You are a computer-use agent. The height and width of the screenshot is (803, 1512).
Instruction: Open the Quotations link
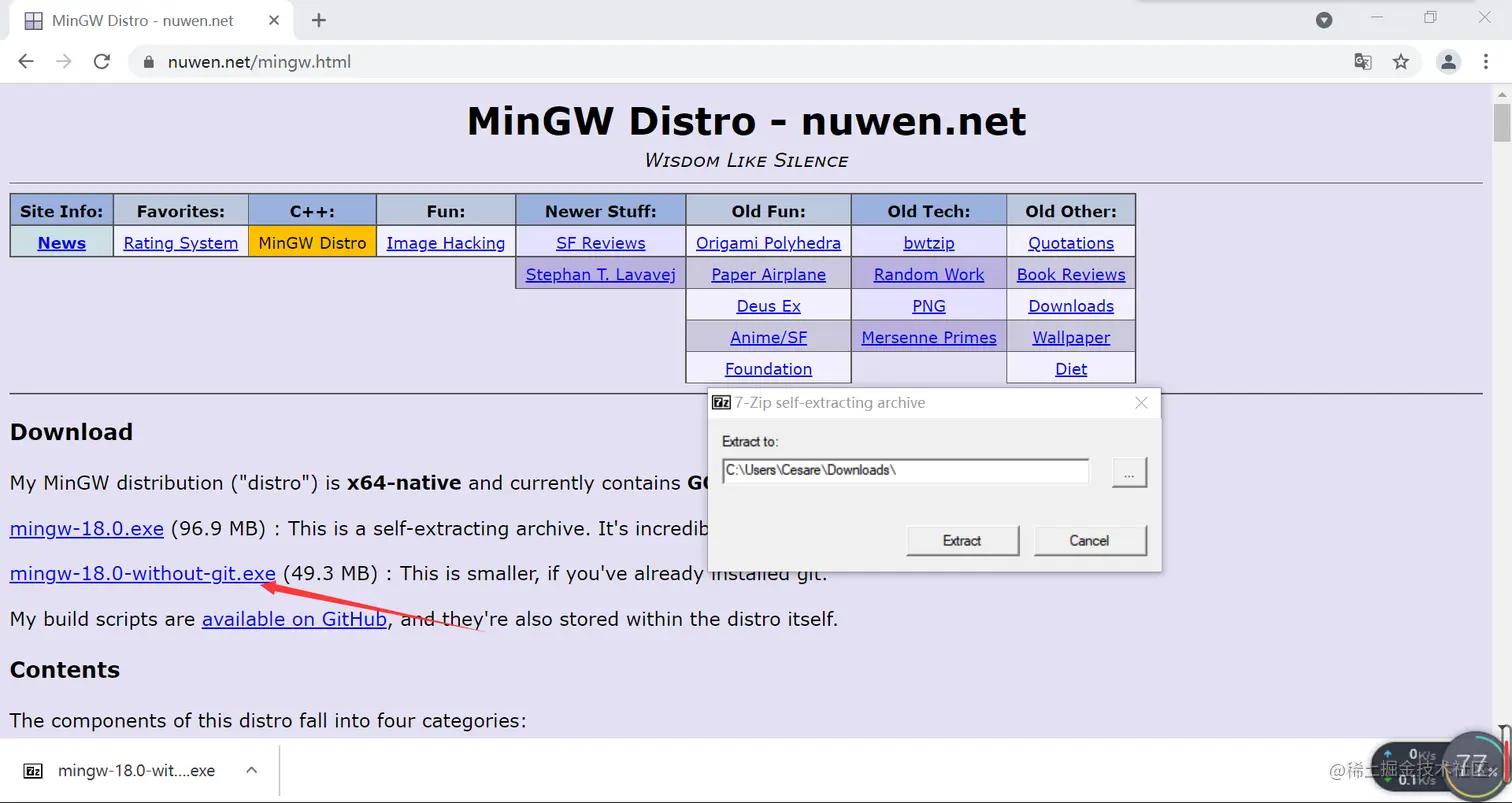[x=1071, y=243]
